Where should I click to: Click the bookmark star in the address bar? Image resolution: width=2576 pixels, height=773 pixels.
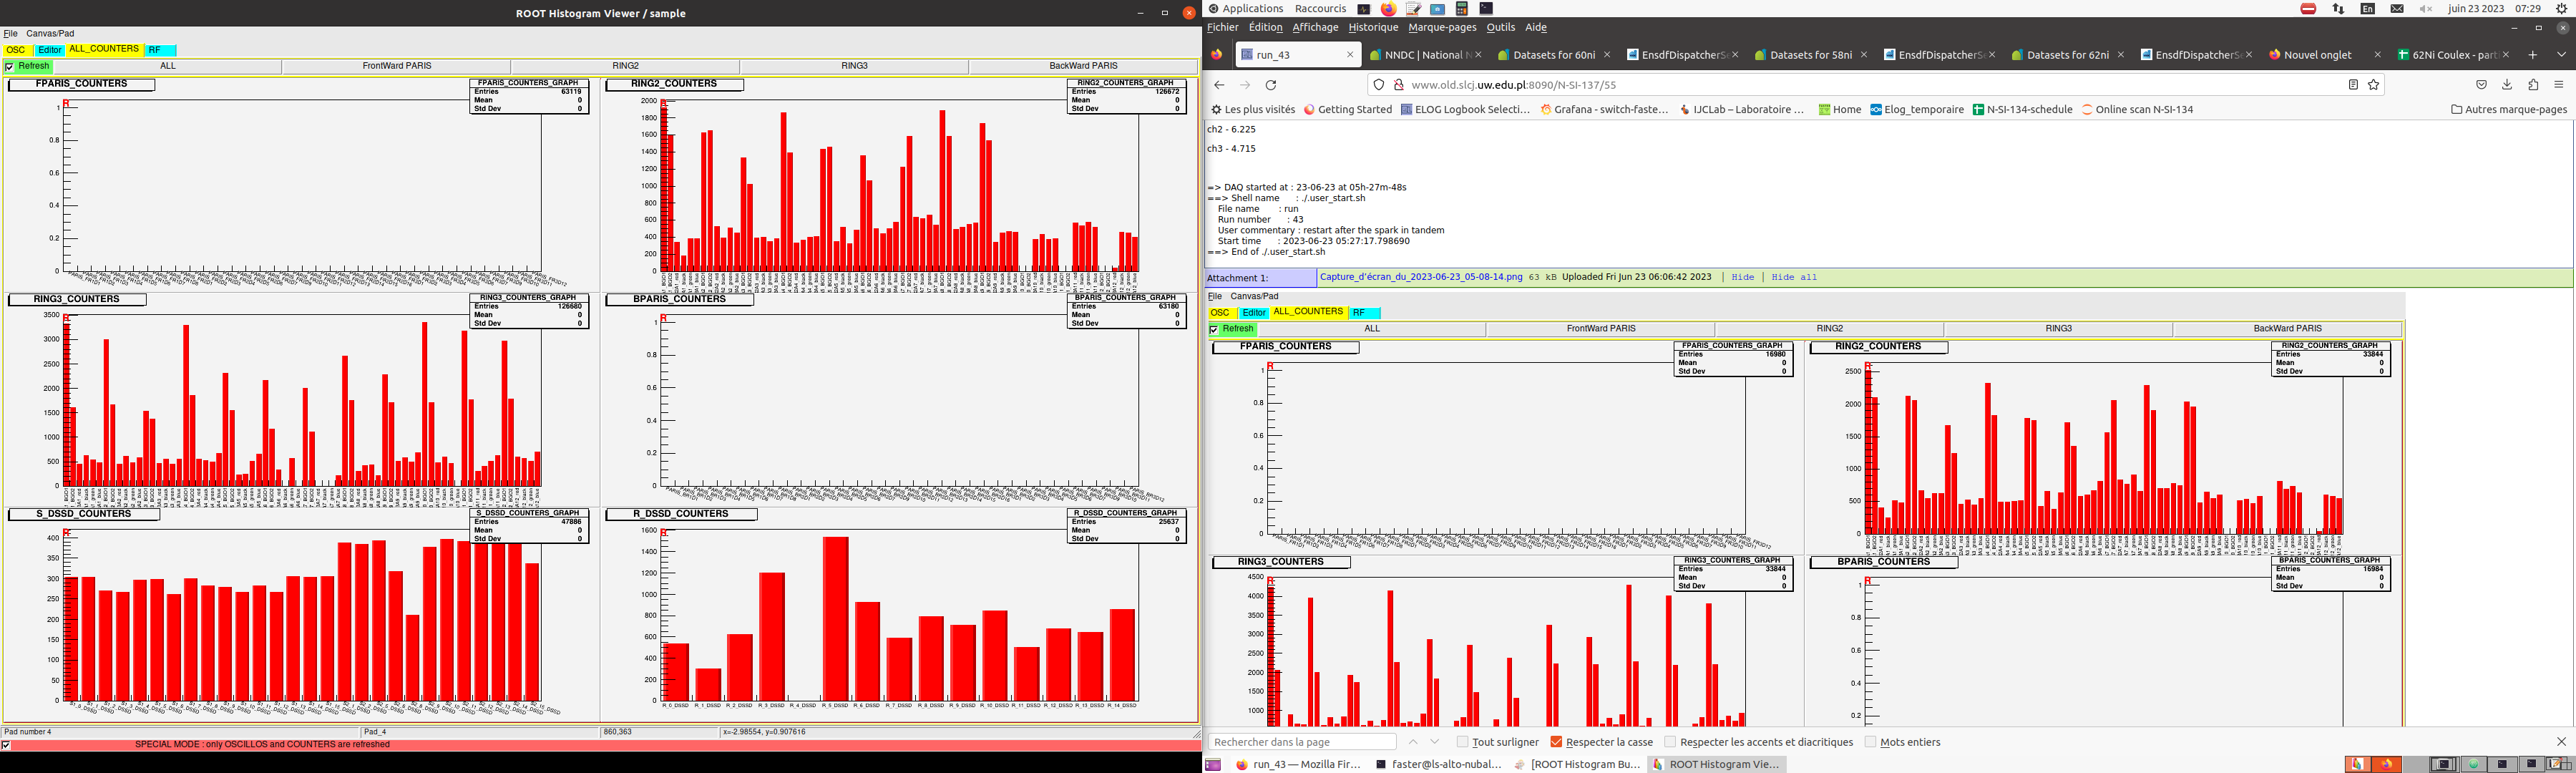[x=2373, y=85]
